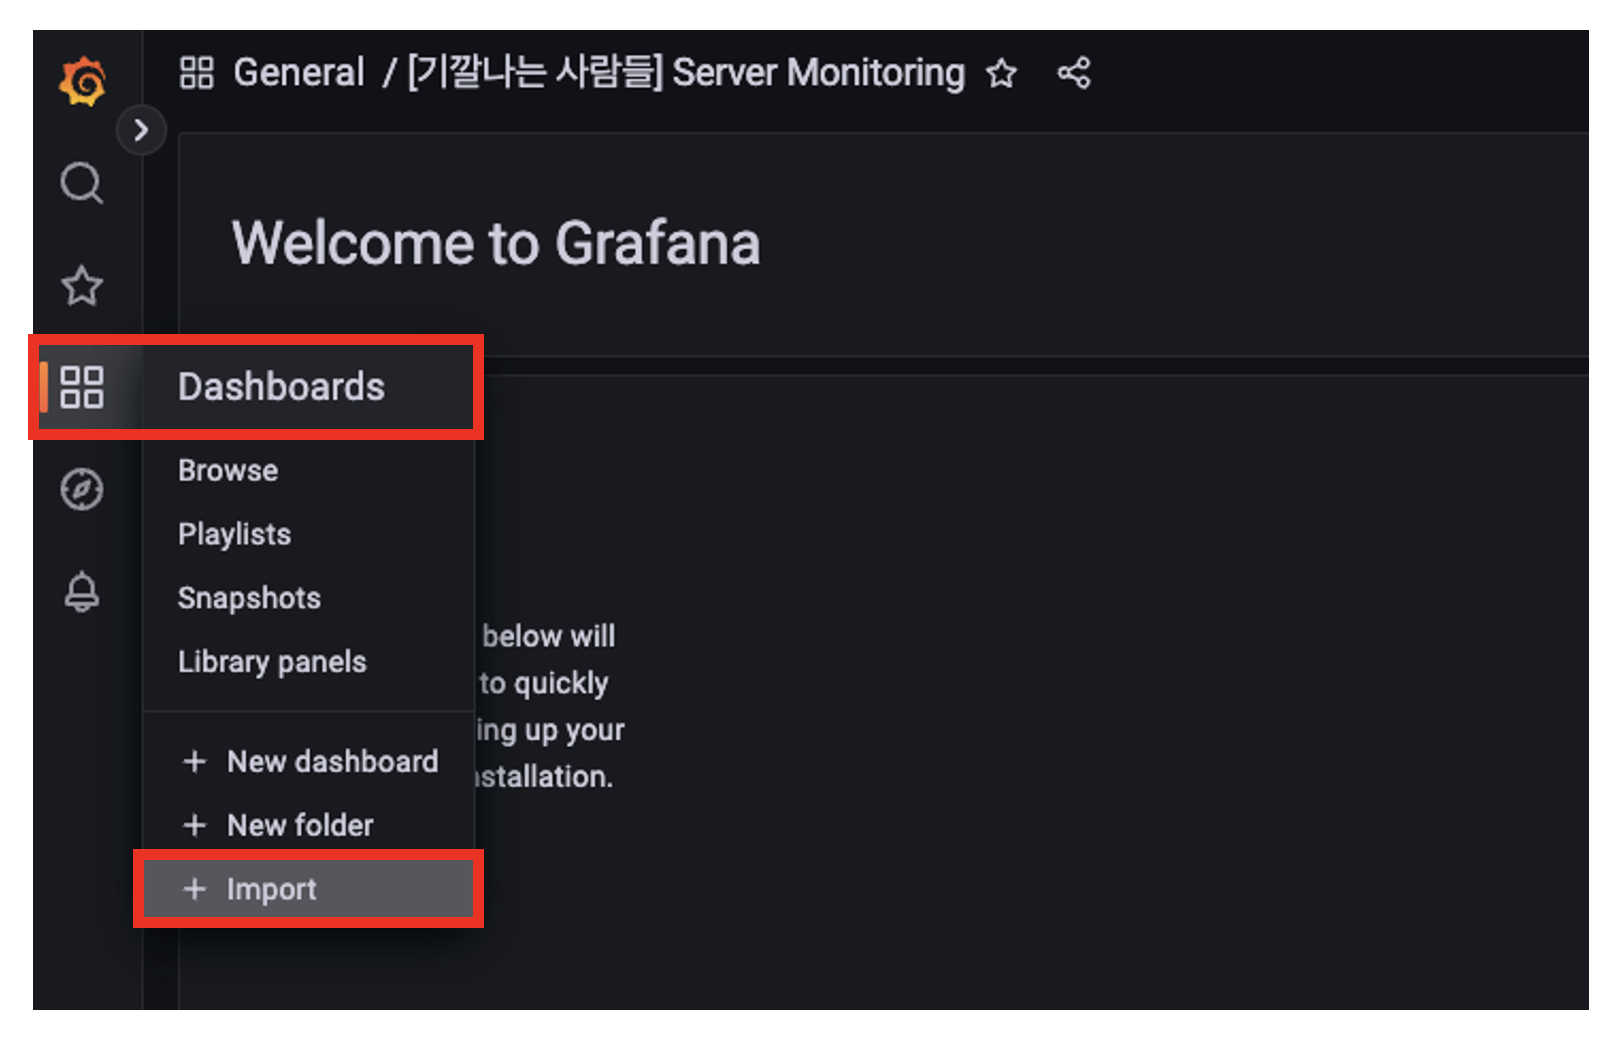Share the dashboard via the share icon
The height and width of the screenshot is (1038, 1612).
click(1074, 73)
